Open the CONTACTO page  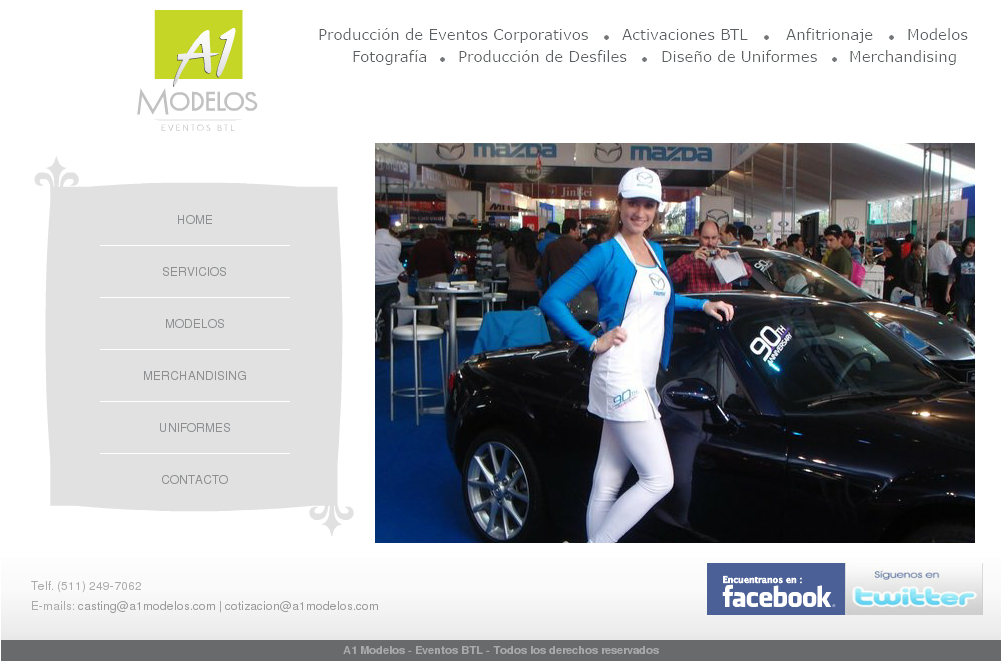click(x=194, y=479)
